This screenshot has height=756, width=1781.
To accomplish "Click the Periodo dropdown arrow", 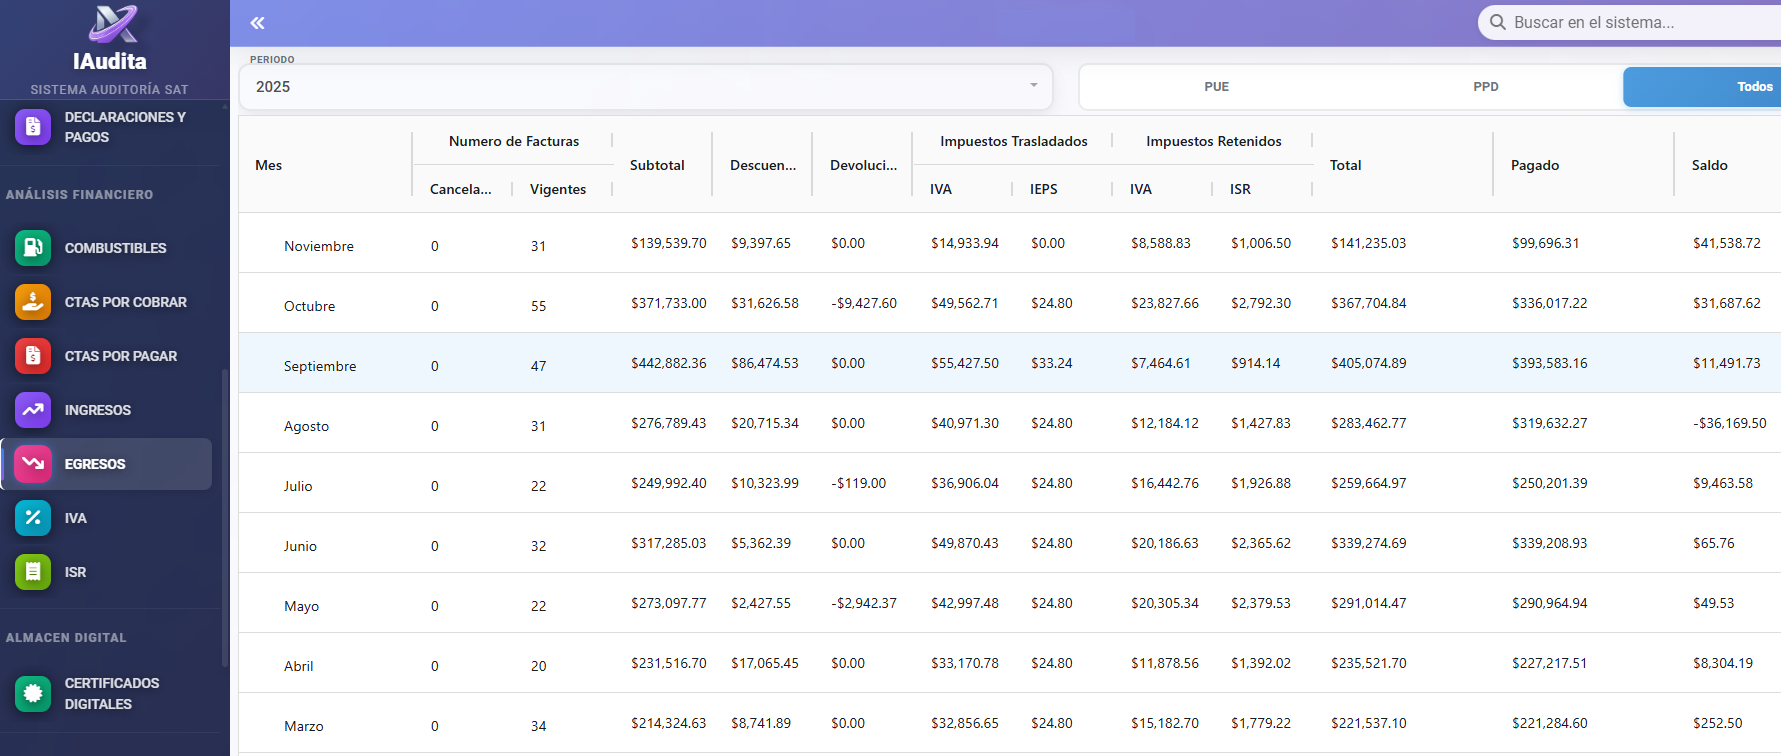I will point(1033,86).
